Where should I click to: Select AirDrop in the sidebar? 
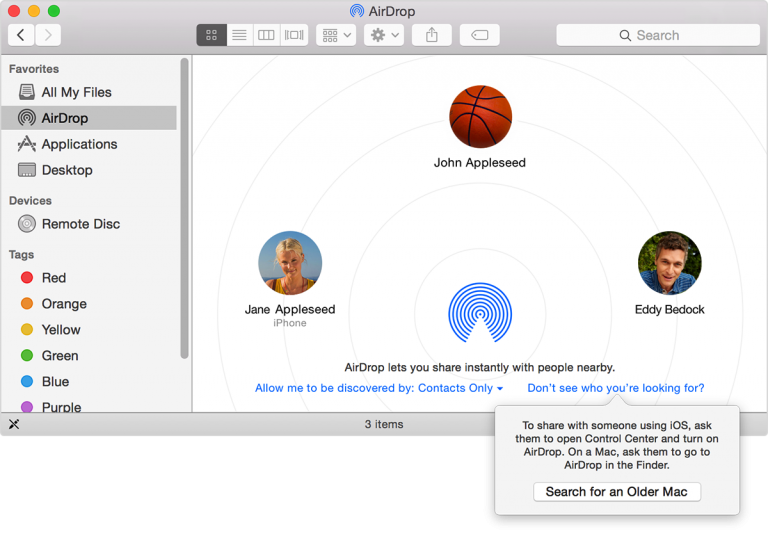(89, 118)
